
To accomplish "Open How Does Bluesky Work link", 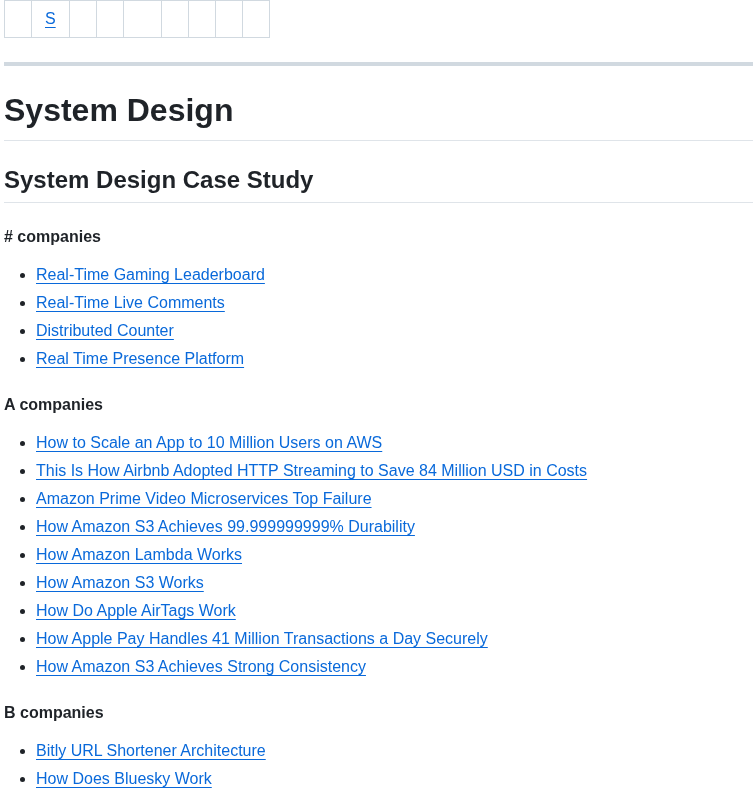I will point(124,778).
